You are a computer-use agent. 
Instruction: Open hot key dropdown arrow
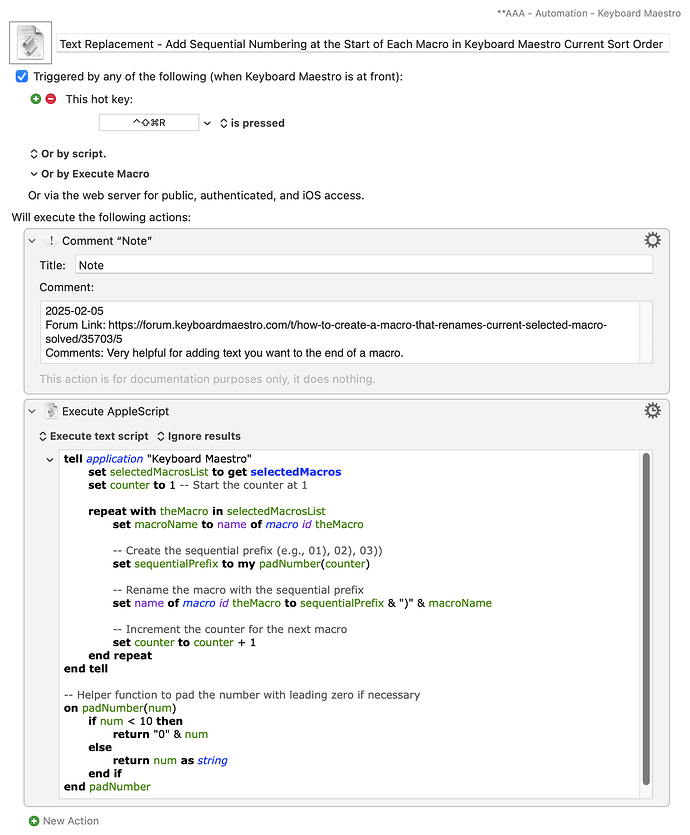coord(207,123)
